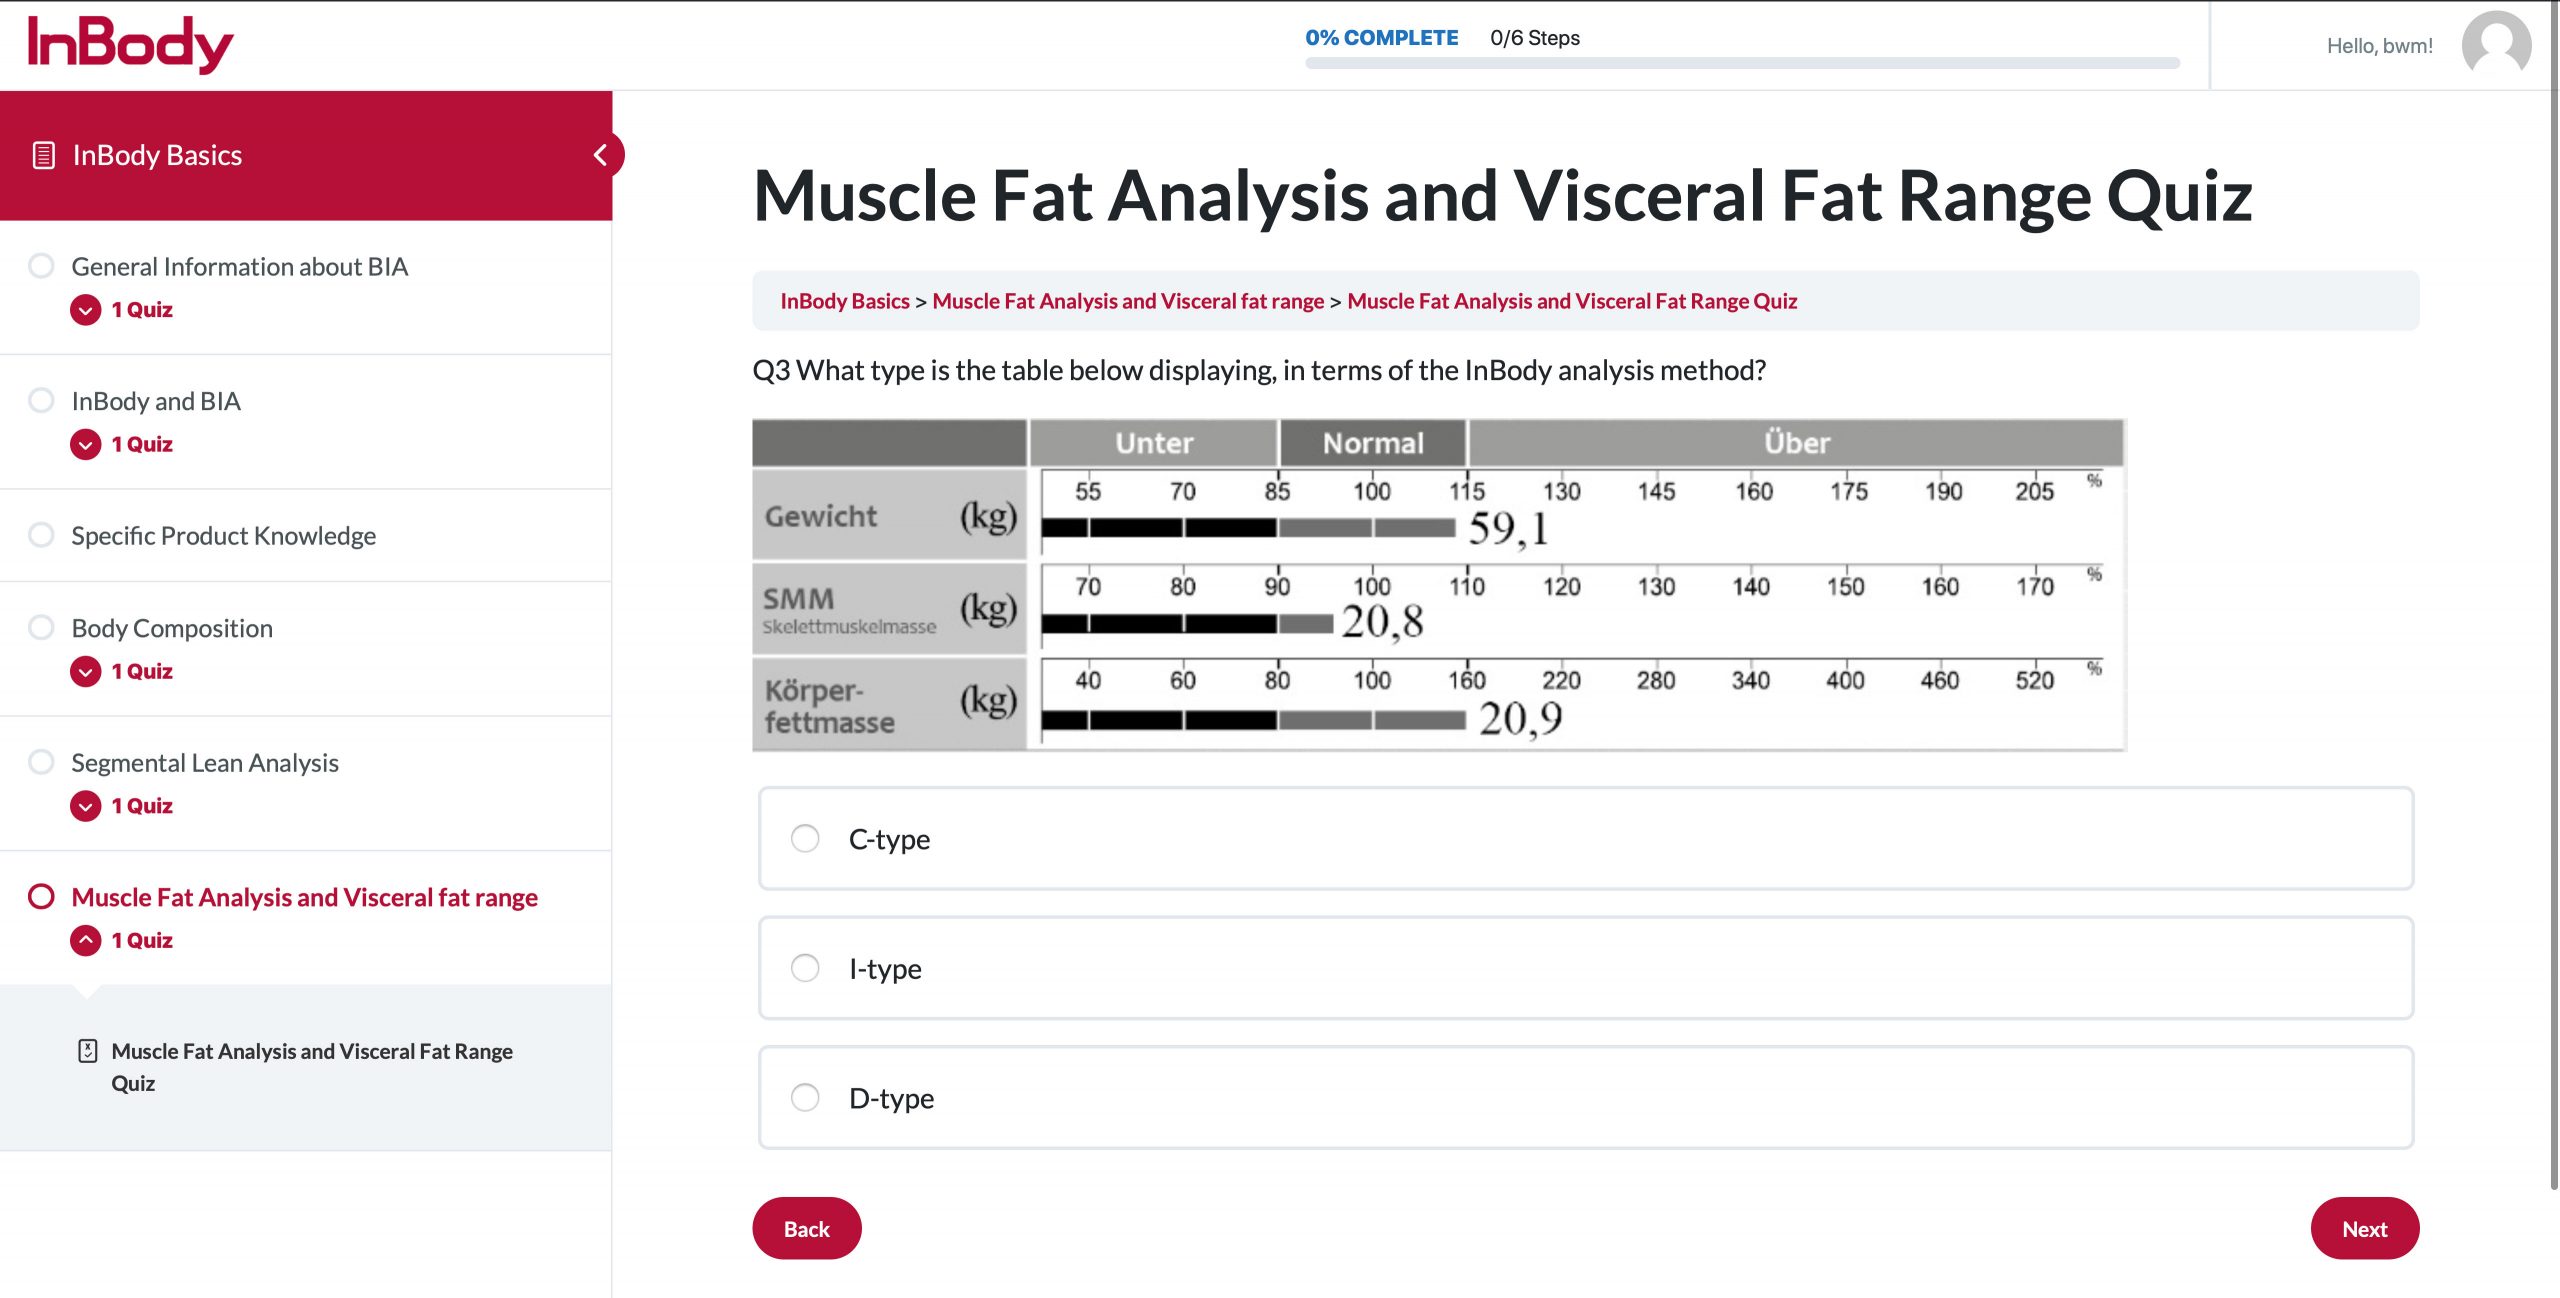Open the user profile avatar
2560x1298 pixels.
[2496, 45]
